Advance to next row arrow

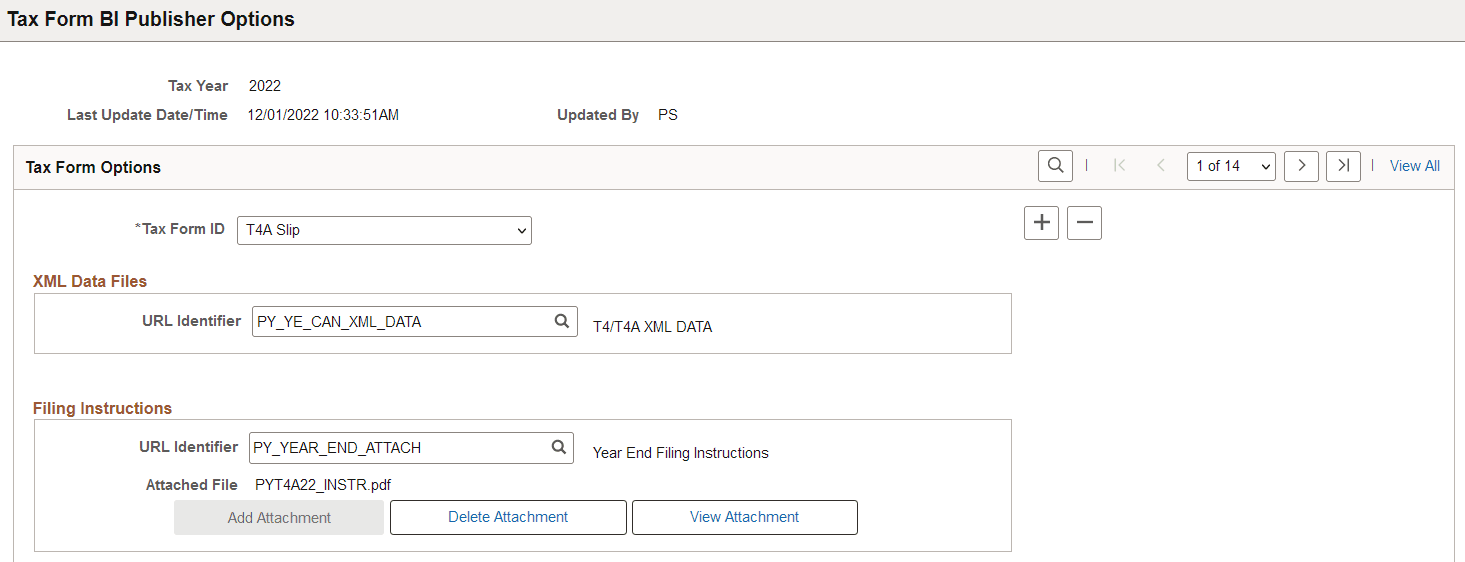[x=1301, y=166]
